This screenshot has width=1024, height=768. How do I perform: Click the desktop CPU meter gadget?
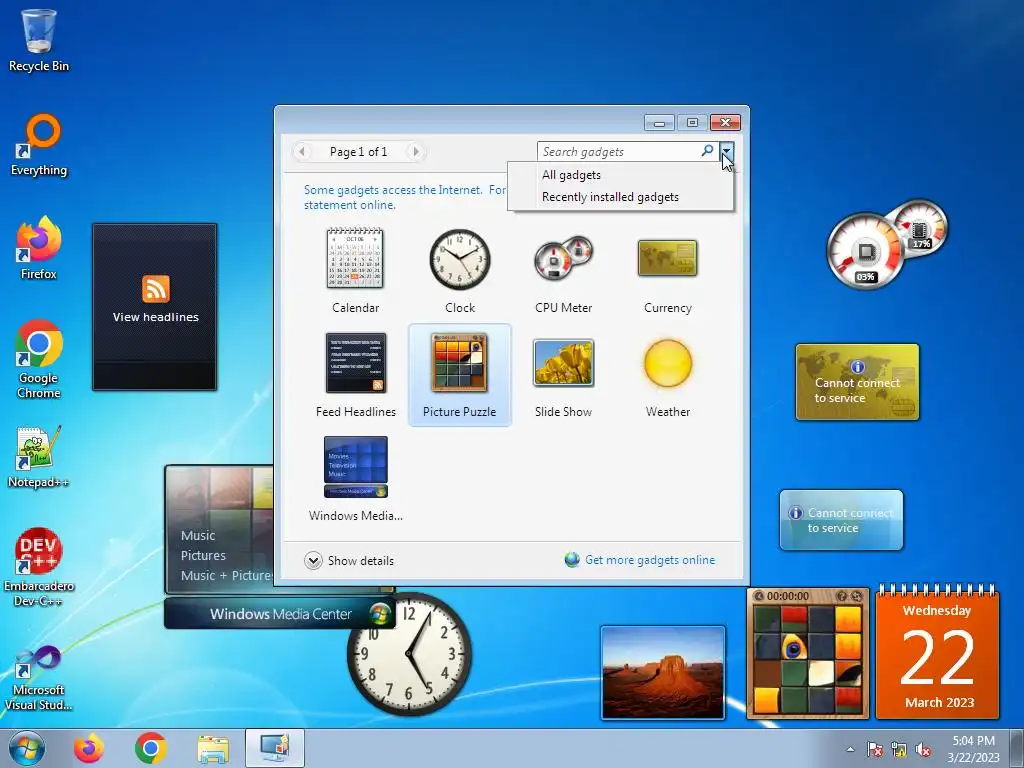coord(886,244)
